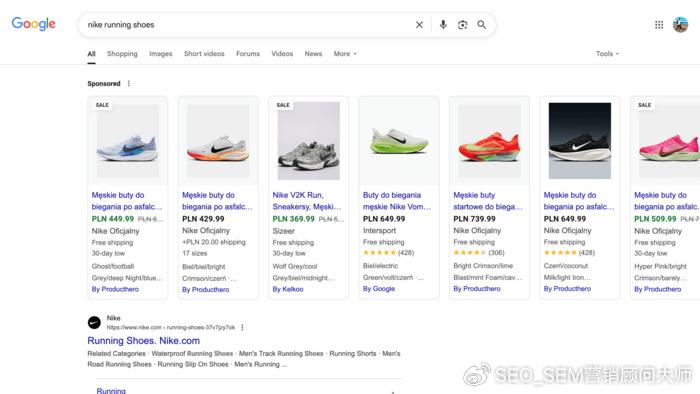
Task: Go to Google home via the logo
Action: tap(33, 24)
